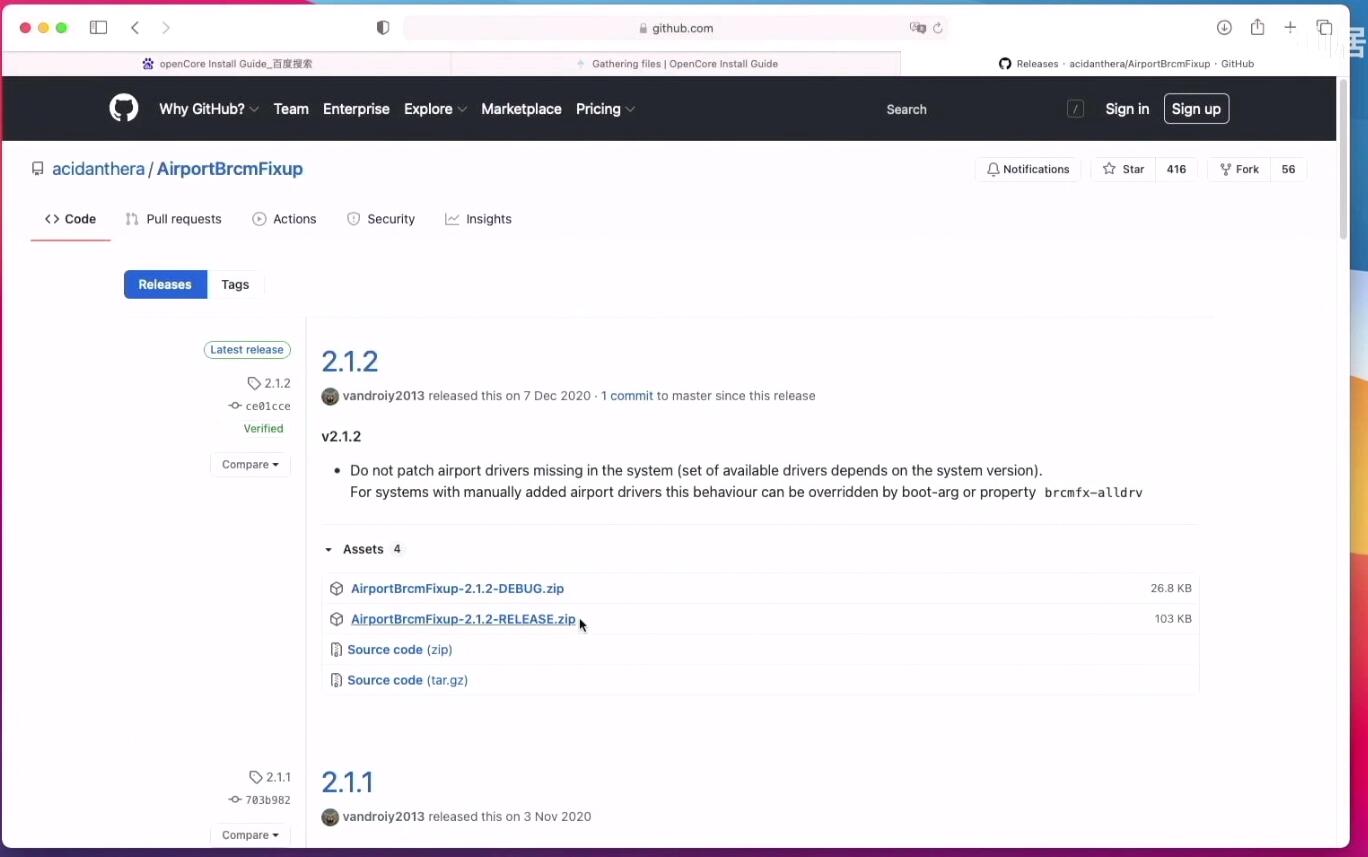Open the Safari share menu
The width and height of the screenshot is (1368, 857).
1258,27
